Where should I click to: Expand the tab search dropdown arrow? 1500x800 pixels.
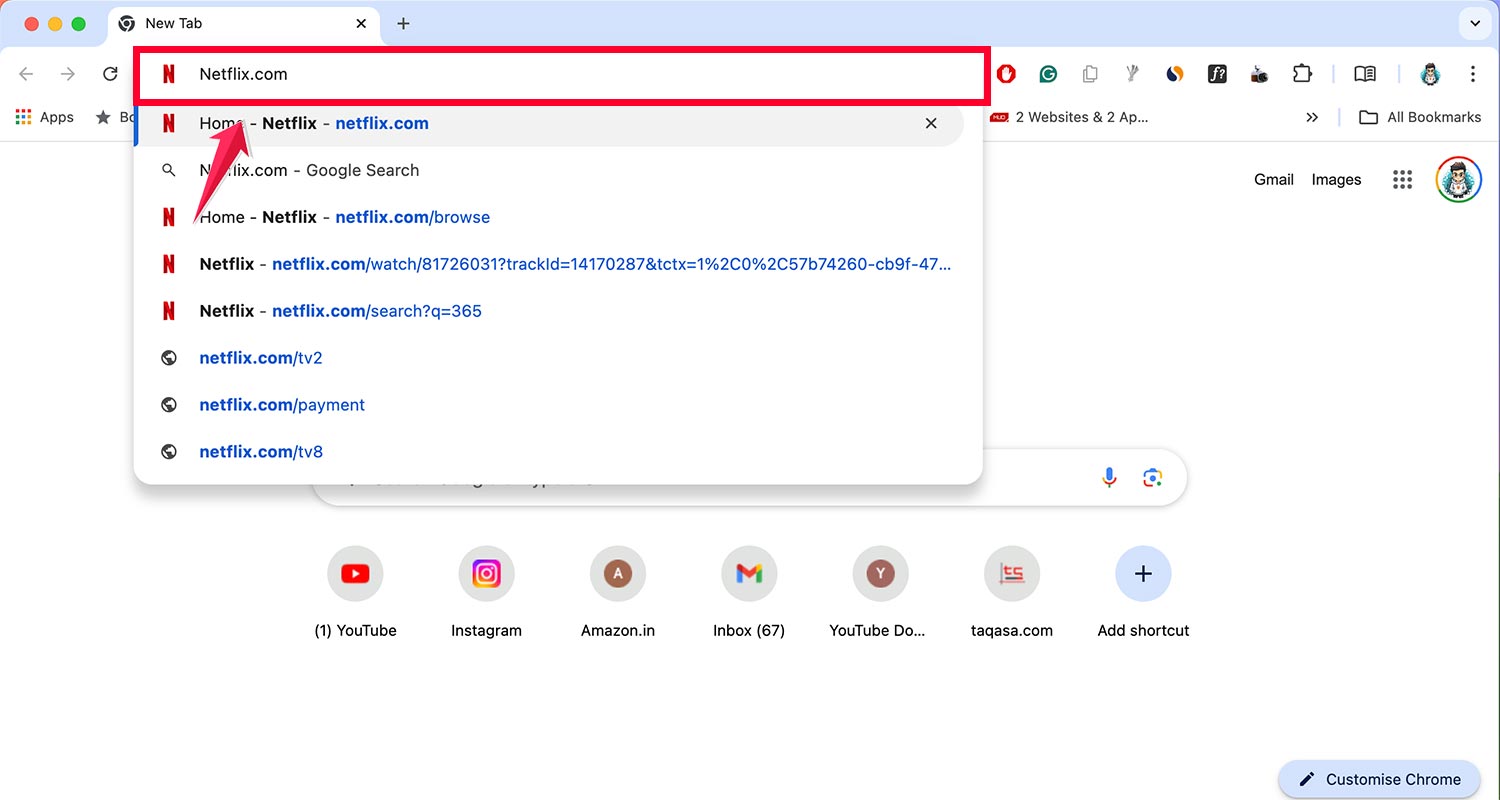[x=1474, y=23]
